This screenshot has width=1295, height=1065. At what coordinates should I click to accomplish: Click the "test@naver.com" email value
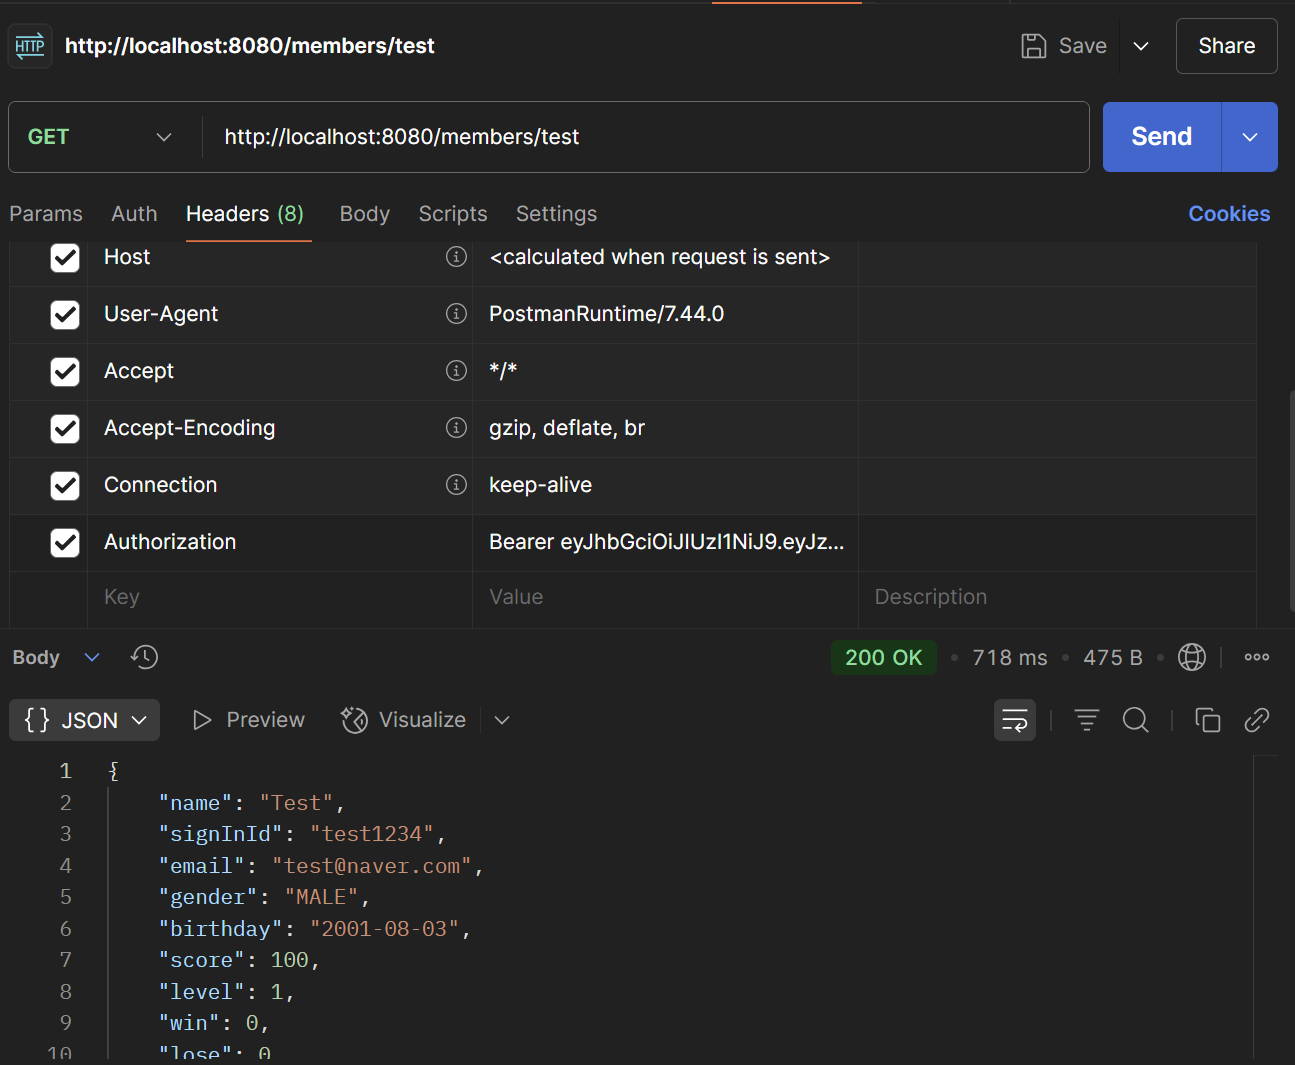(x=372, y=866)
